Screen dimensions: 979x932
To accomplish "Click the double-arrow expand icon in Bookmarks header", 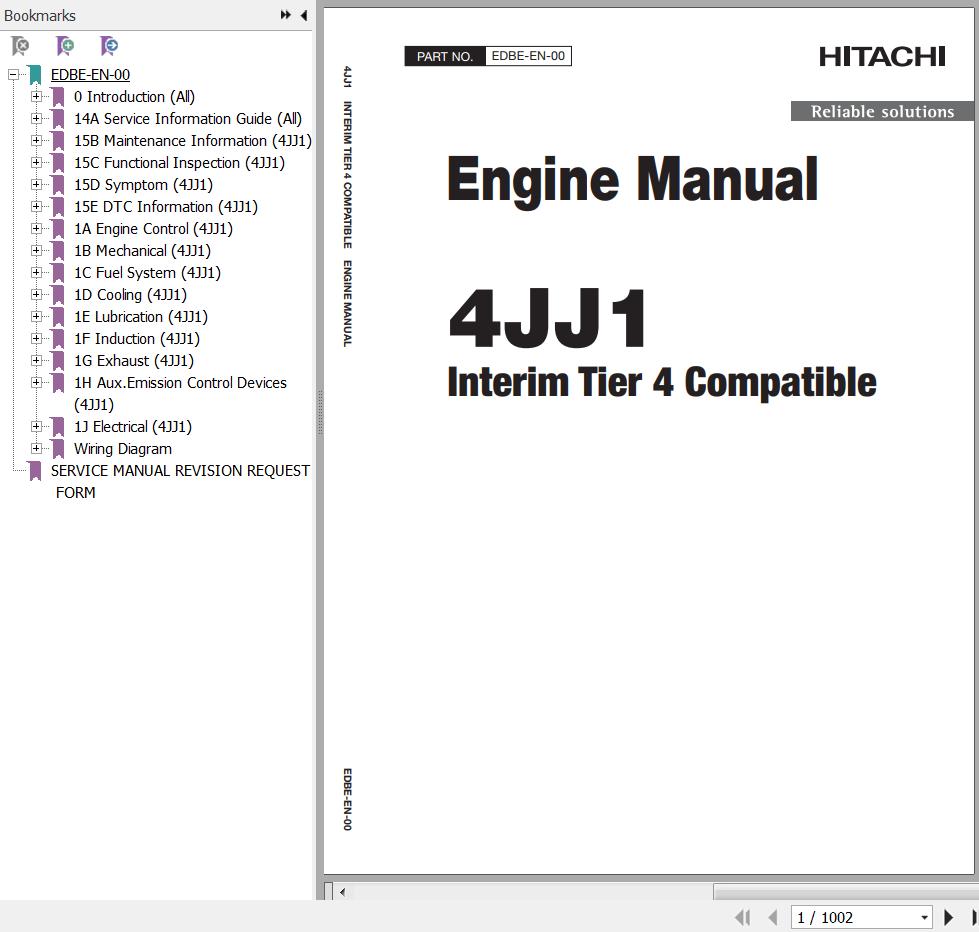I will click(x=285, y=15).
